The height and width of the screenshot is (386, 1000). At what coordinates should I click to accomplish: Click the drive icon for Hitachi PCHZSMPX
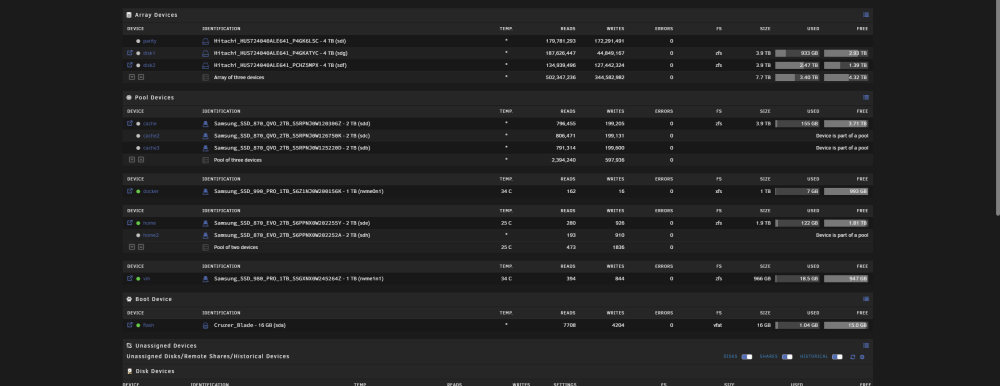click(x=205, y=65)
